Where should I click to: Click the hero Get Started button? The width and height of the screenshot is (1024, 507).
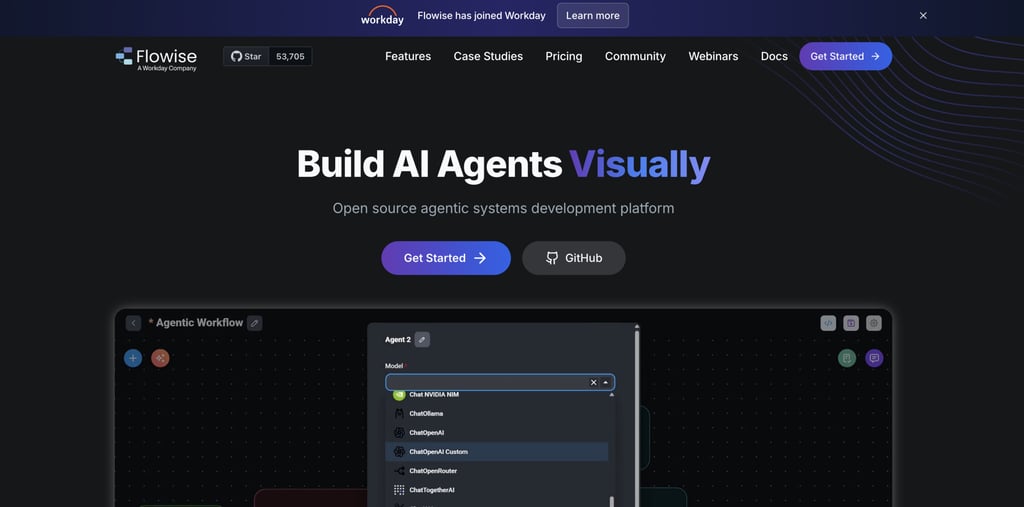[x=445, y=258]
